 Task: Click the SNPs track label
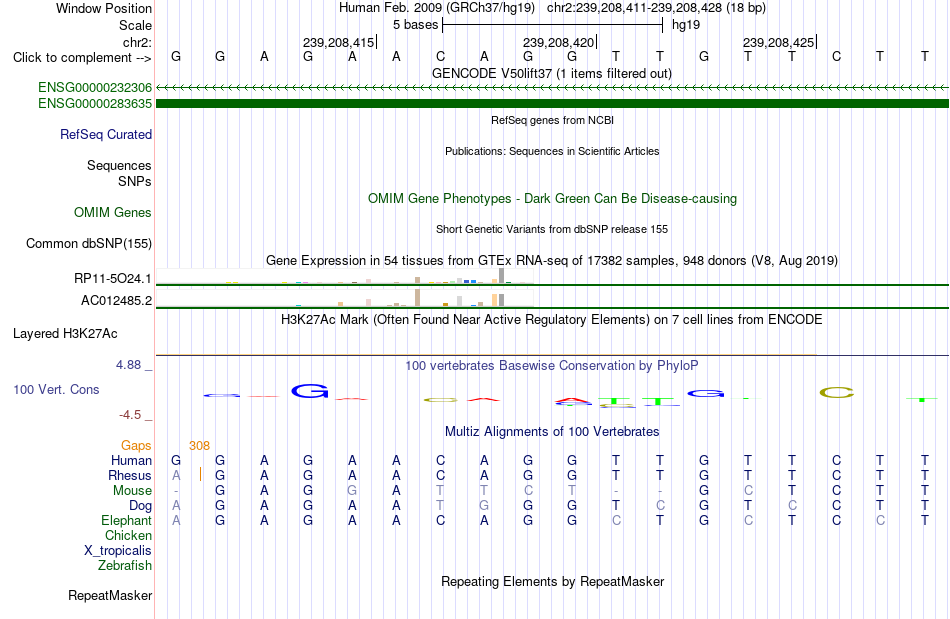pos(135,181)
